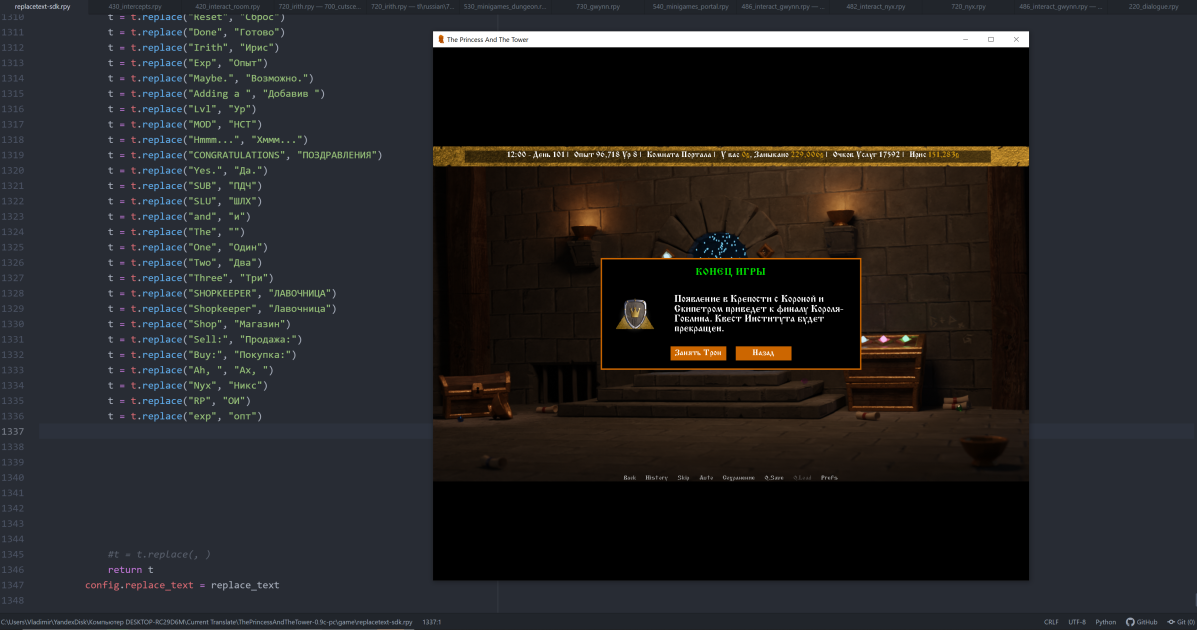
Task: Click the crown shield icon in dialog
Action: [635, 314]
